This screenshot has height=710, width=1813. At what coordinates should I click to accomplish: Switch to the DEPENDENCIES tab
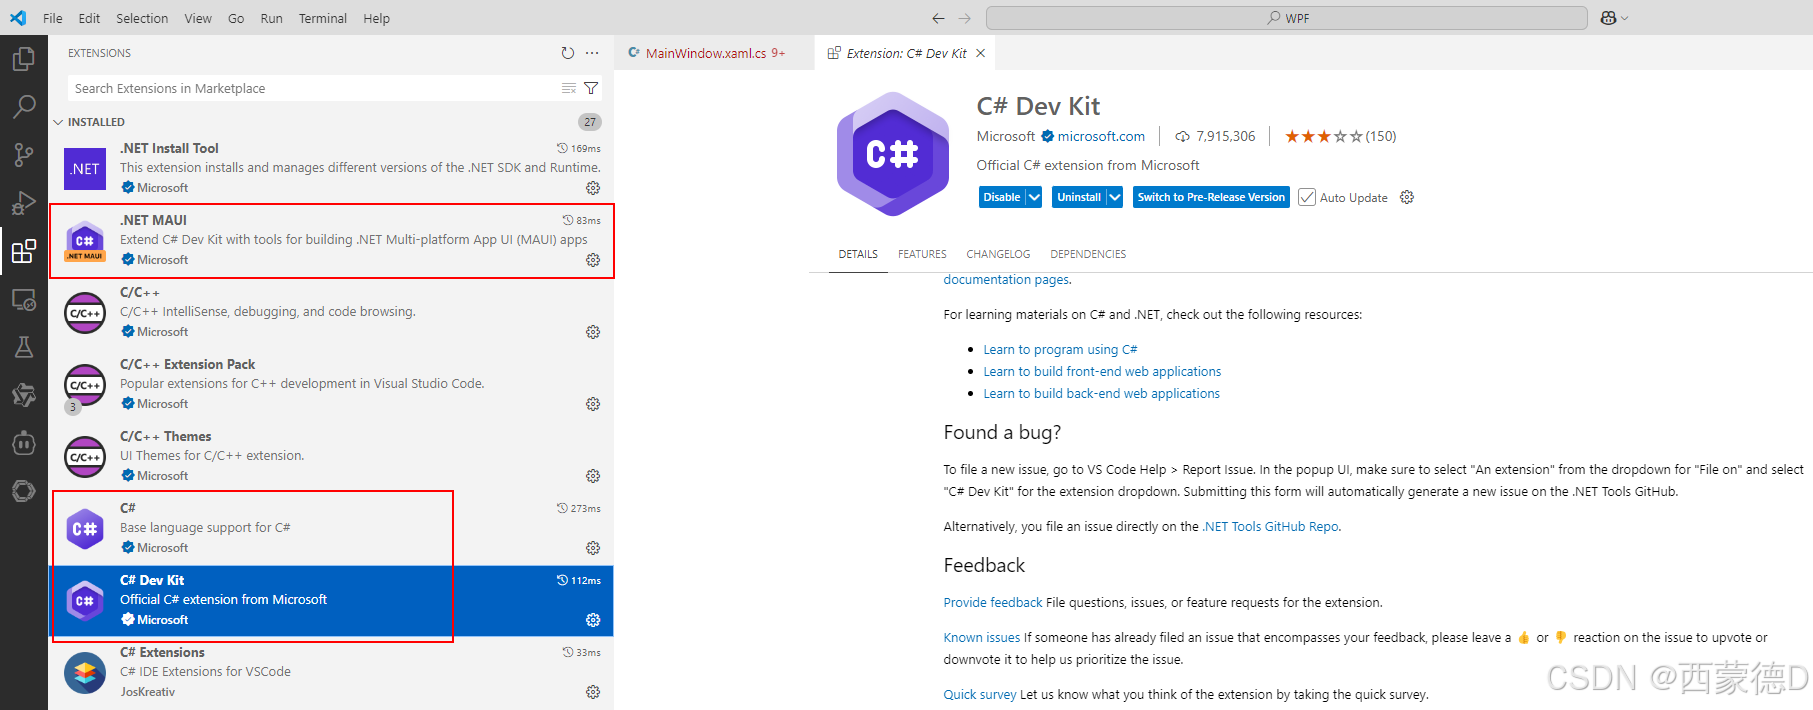[1088, 254]
